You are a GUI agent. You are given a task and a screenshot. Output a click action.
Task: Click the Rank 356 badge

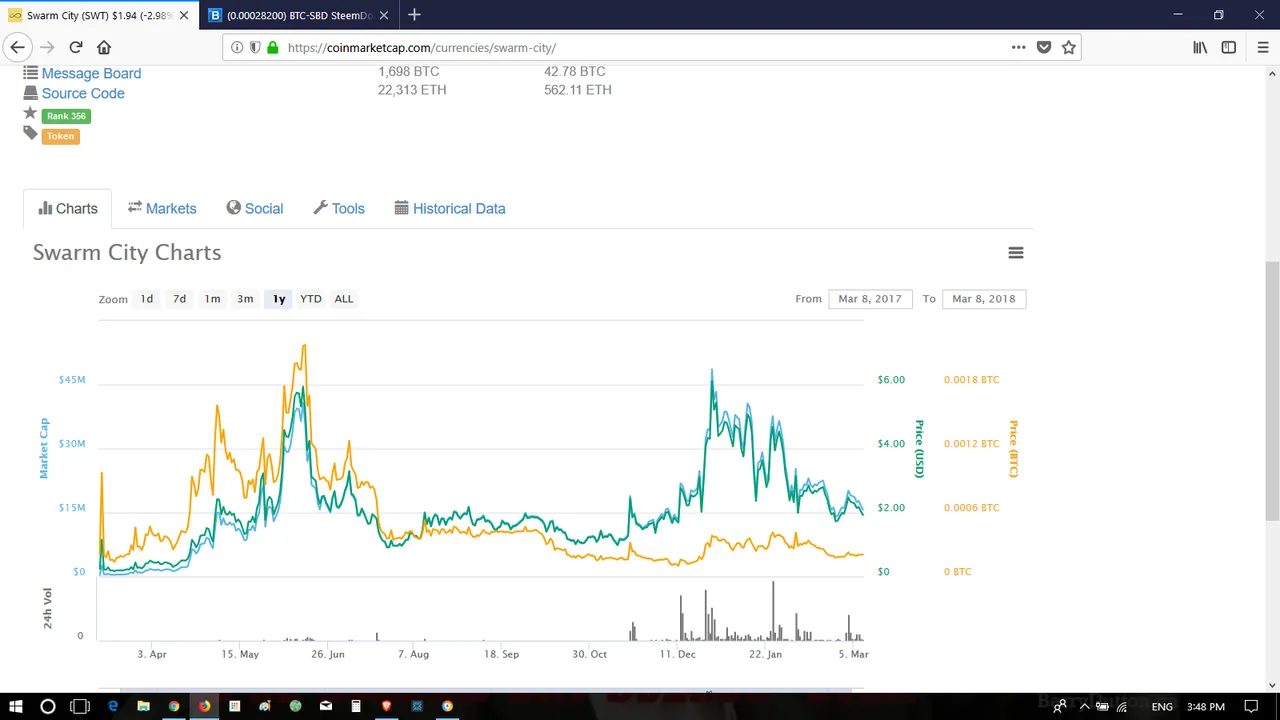(x=66, y=116)
